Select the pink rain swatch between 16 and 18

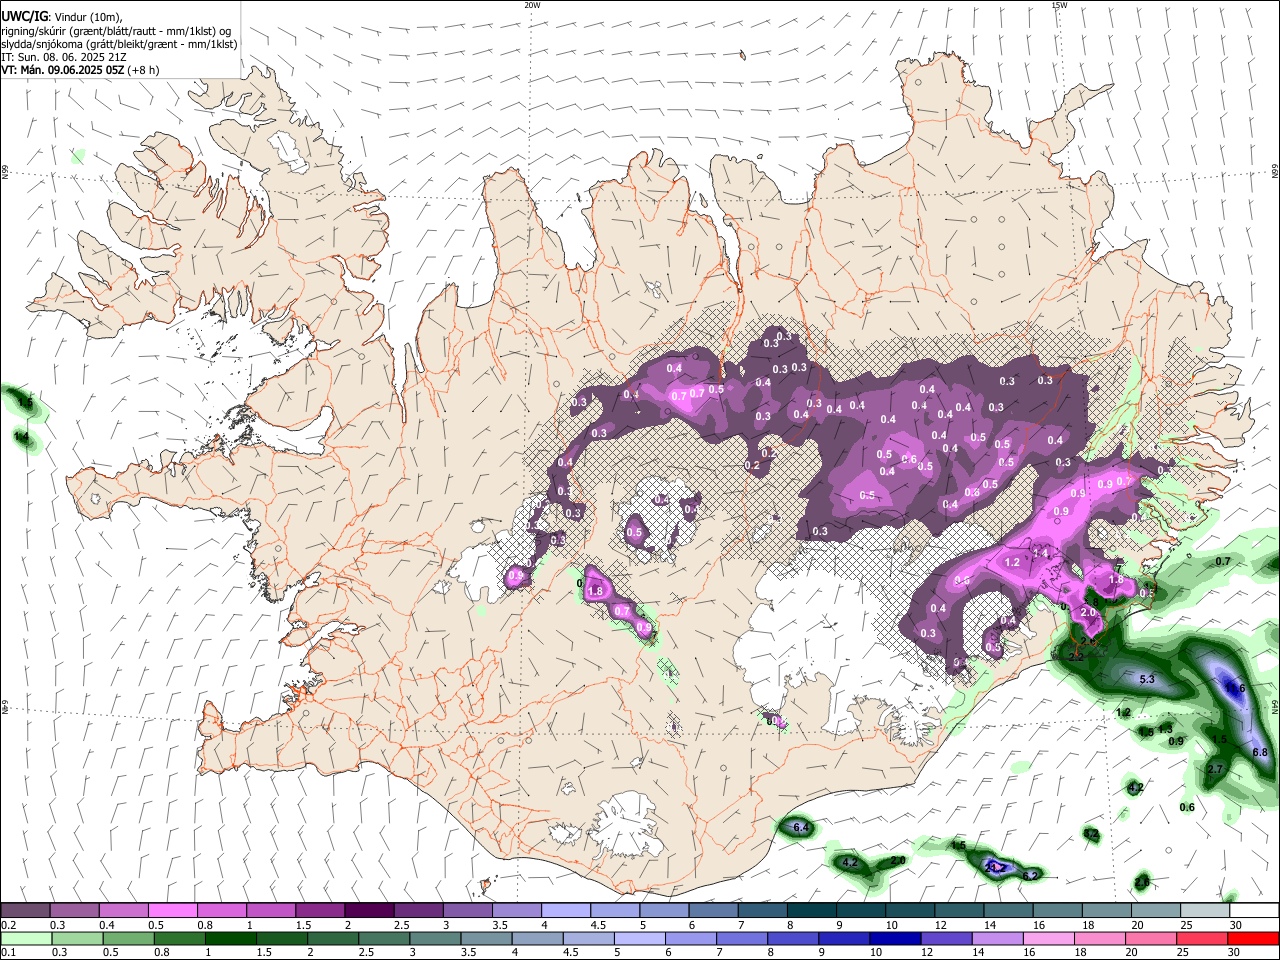(x=1049, y=938)
